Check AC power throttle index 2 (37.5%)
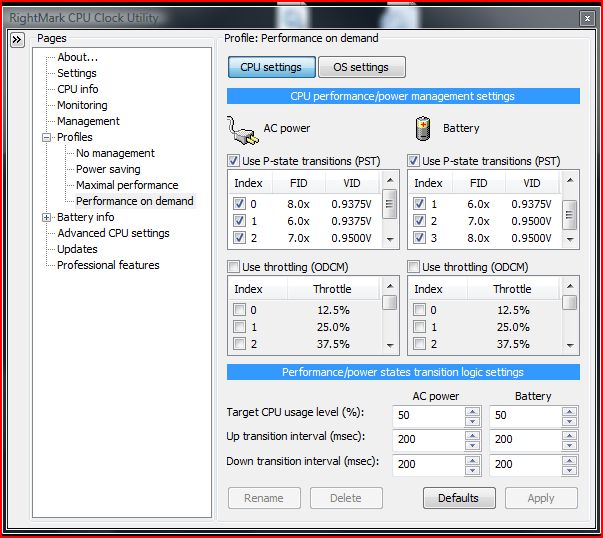 point(239,343)
